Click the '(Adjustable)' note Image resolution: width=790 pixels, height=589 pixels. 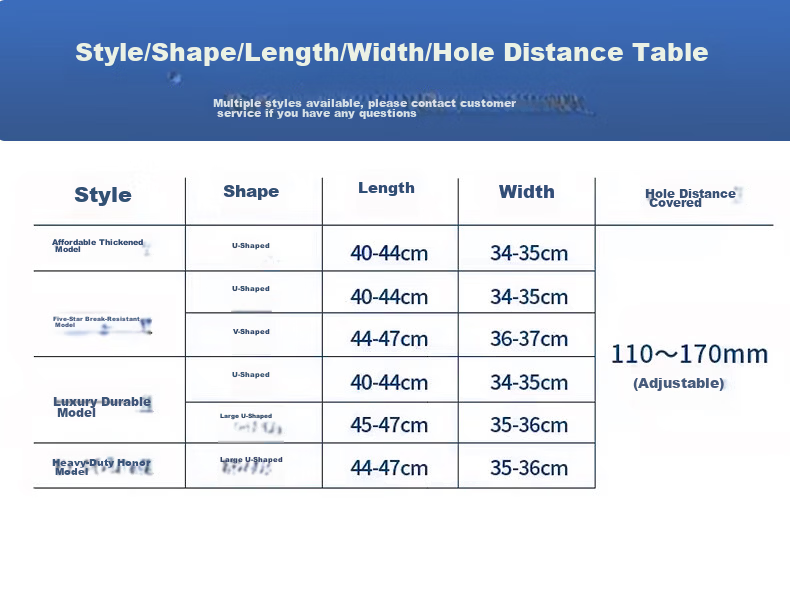coord(679,383)
